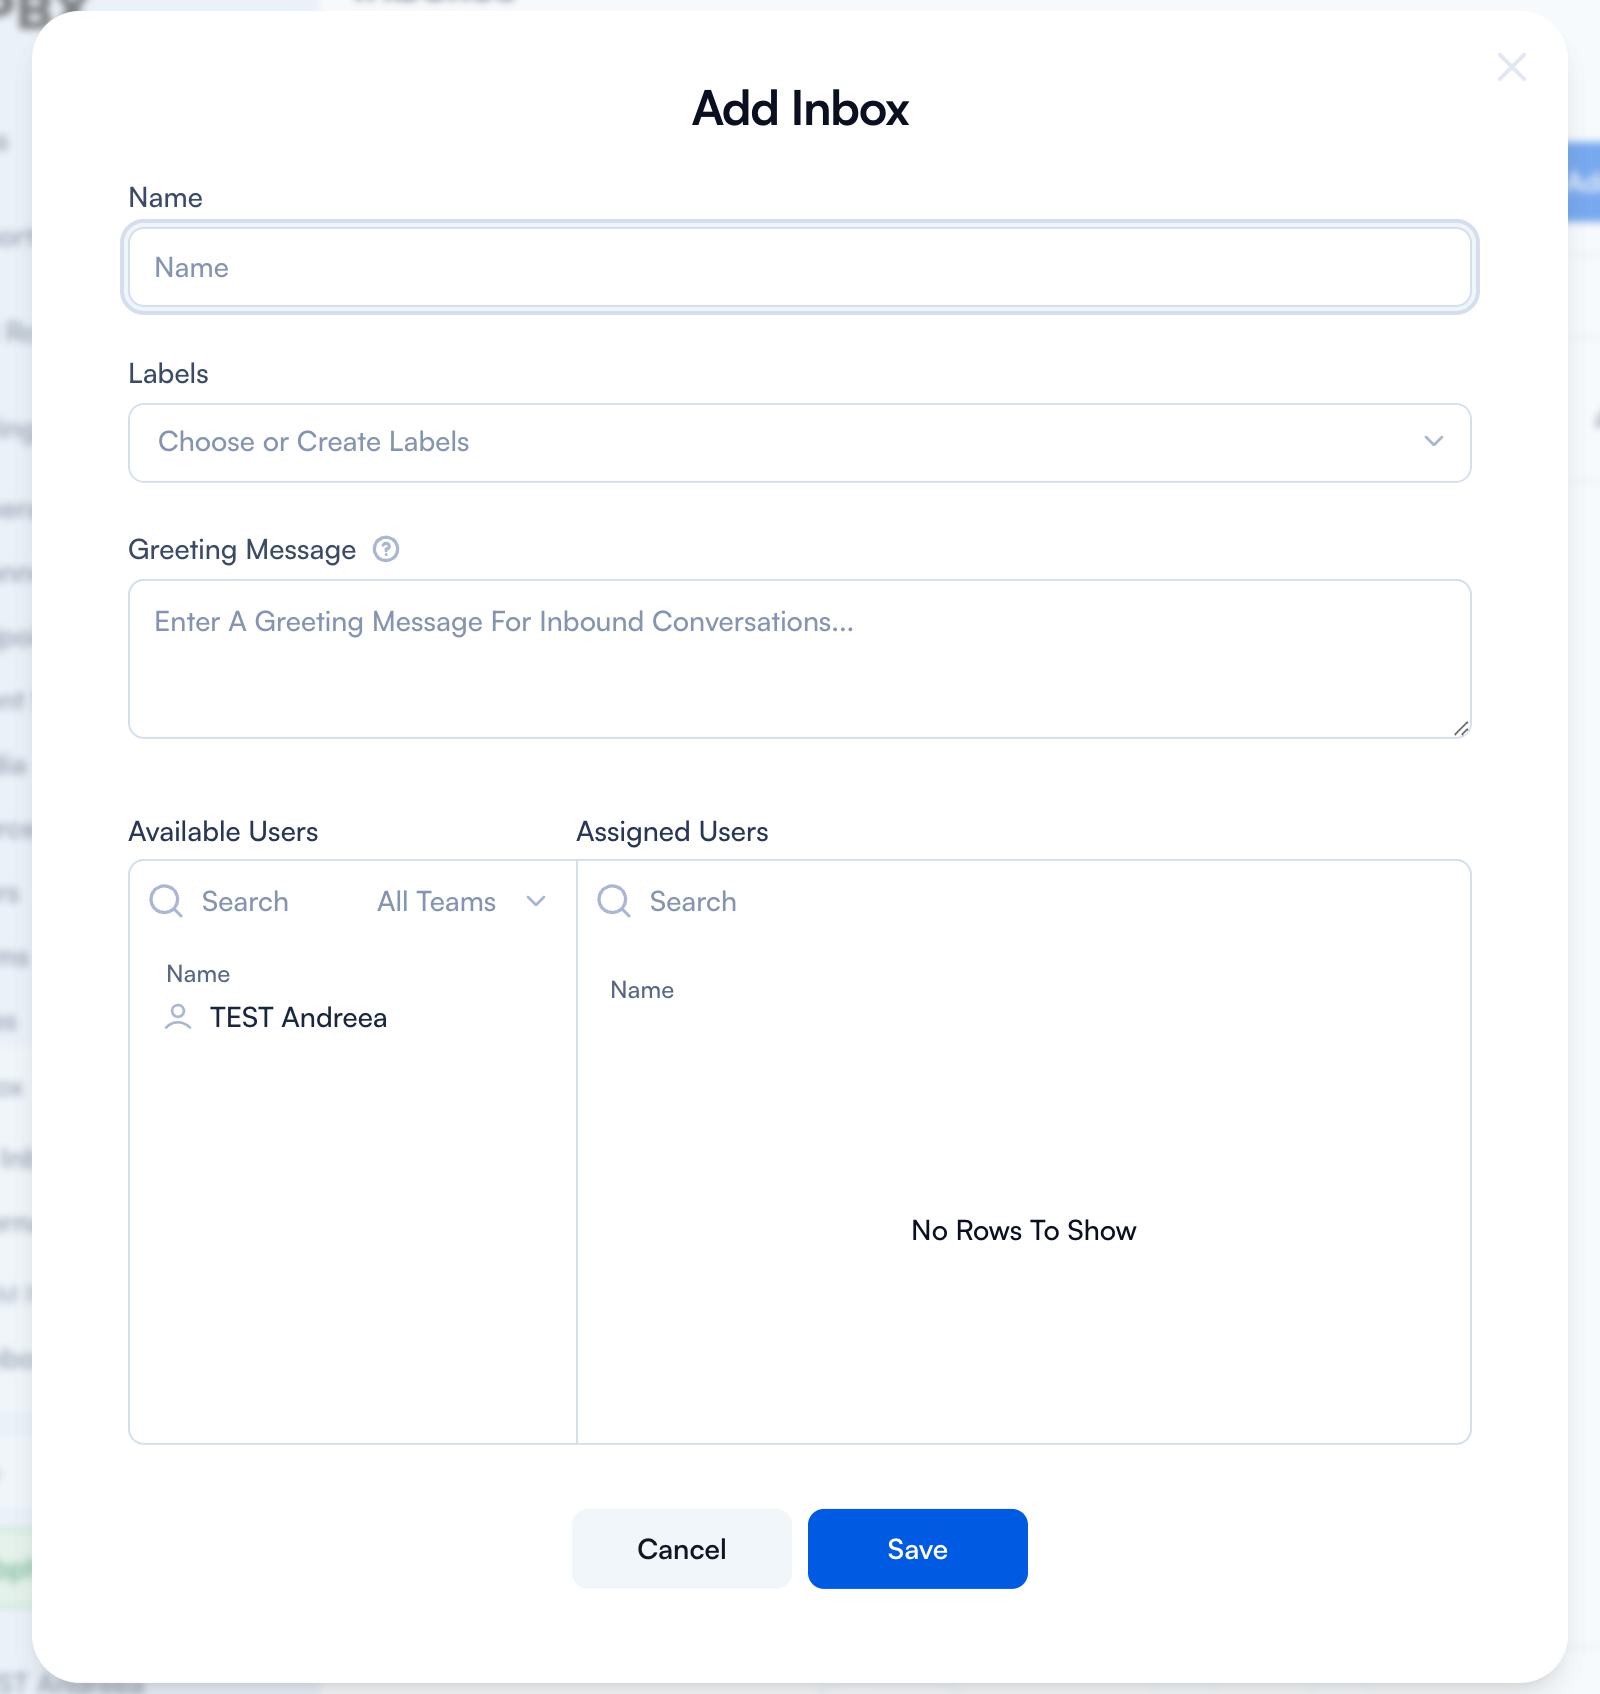Click the No Rows To Show area
The width and height of the screenshot is (1600, 1694).
tap(1023, 1231)
